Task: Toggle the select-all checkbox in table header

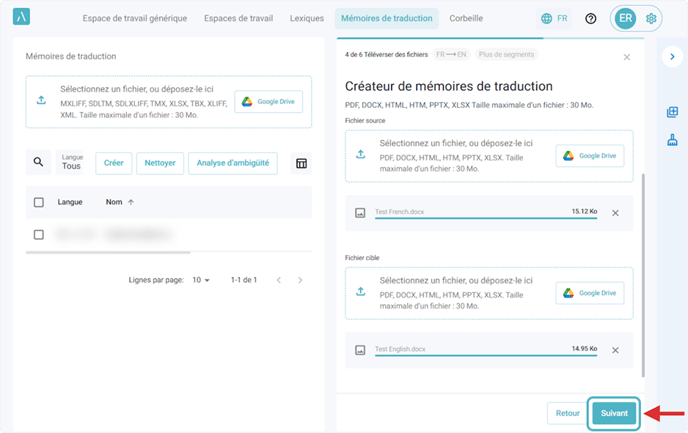Action: pos(39,202)
